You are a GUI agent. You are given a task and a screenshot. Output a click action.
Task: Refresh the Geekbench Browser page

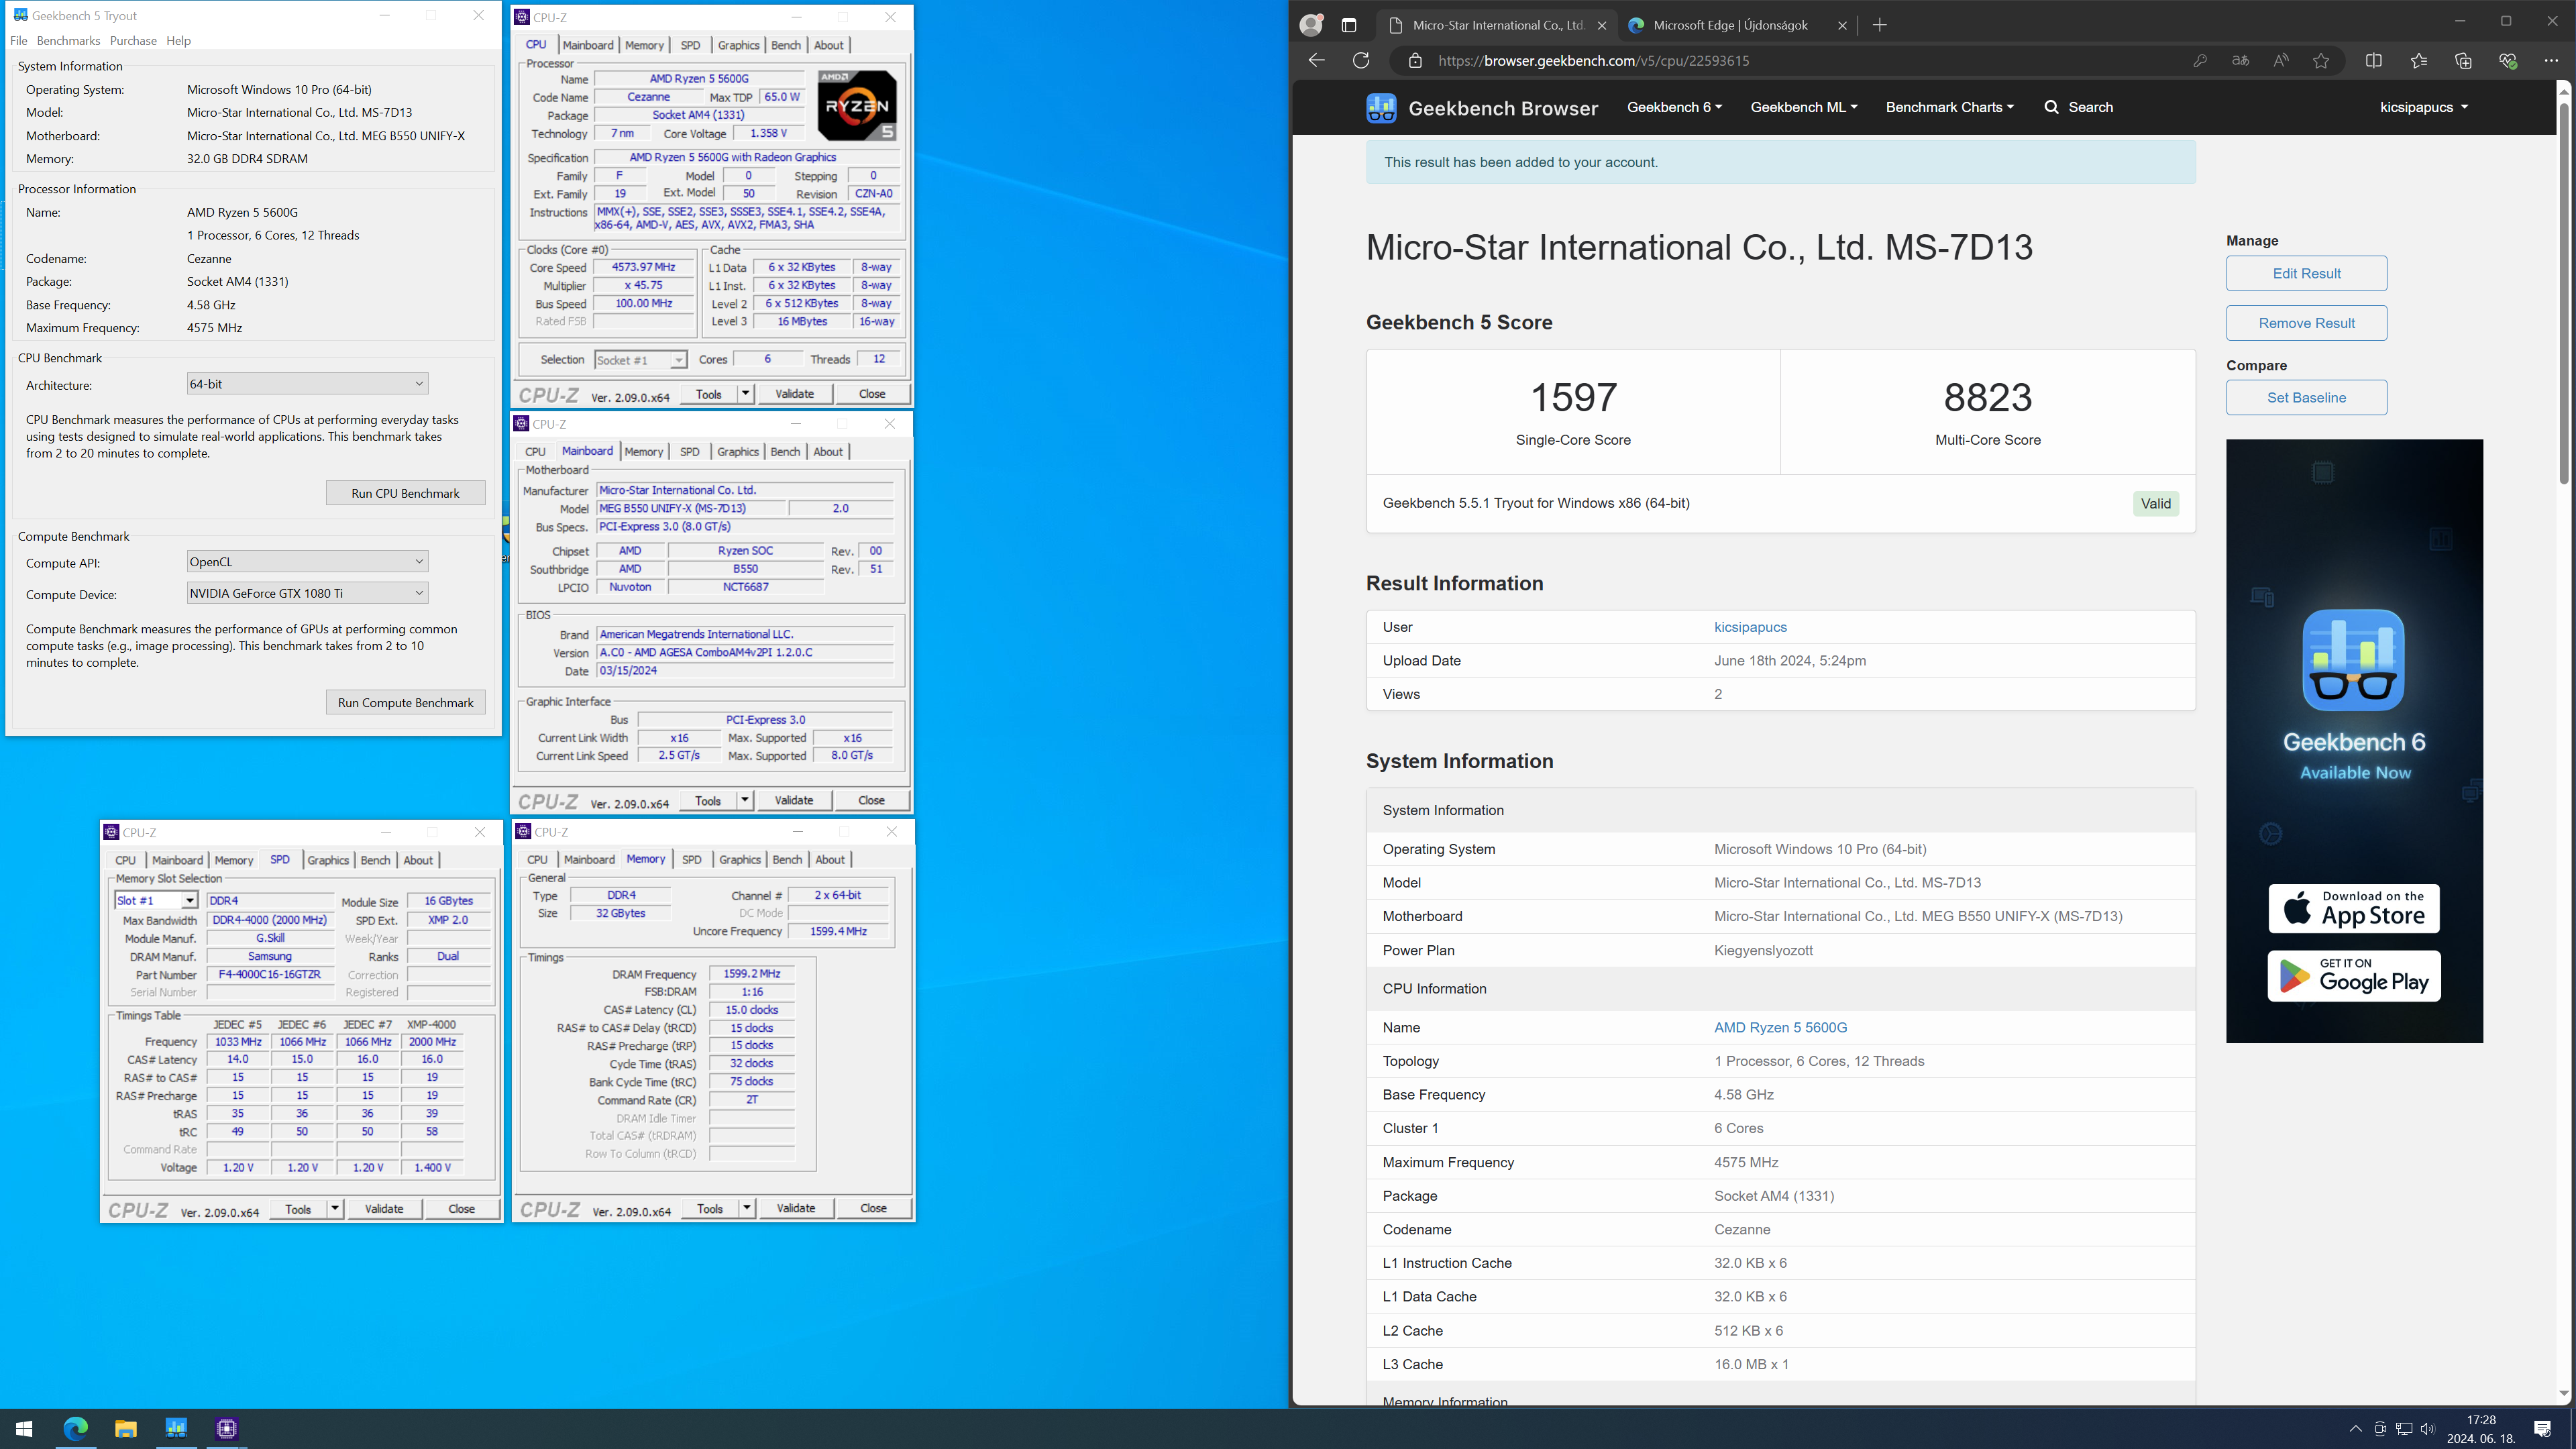point(1361,61)
